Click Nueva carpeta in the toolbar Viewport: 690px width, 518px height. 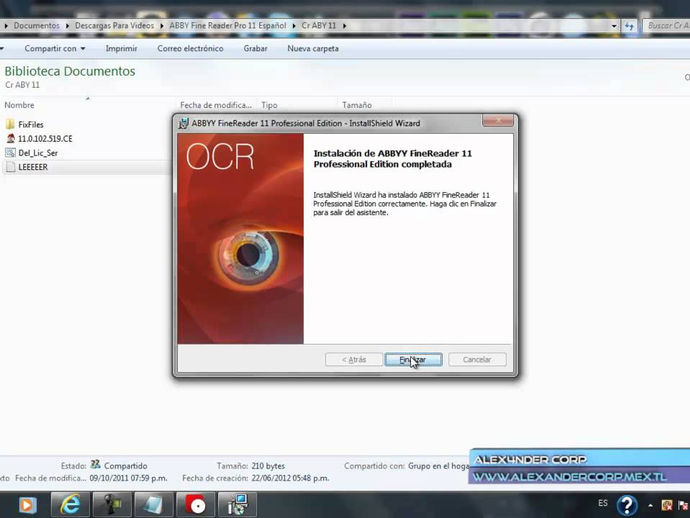click(313, 48)
